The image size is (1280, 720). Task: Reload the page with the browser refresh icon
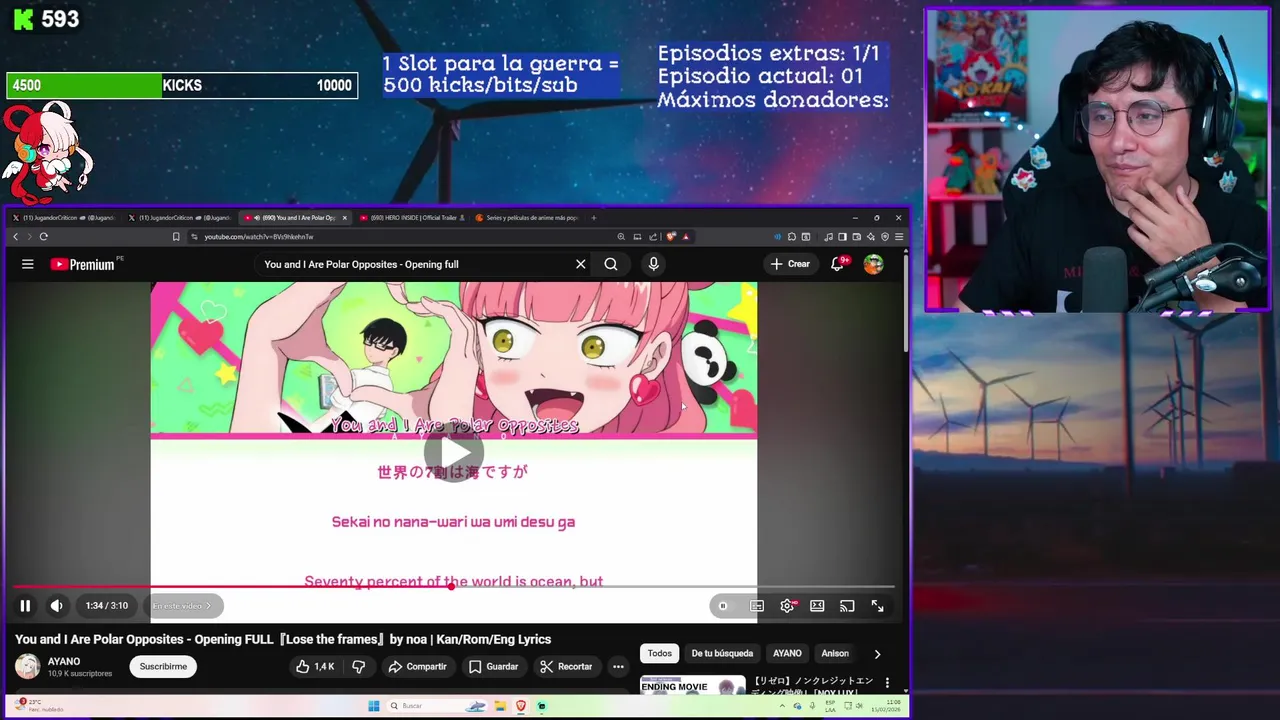click(x=44, y=237)
